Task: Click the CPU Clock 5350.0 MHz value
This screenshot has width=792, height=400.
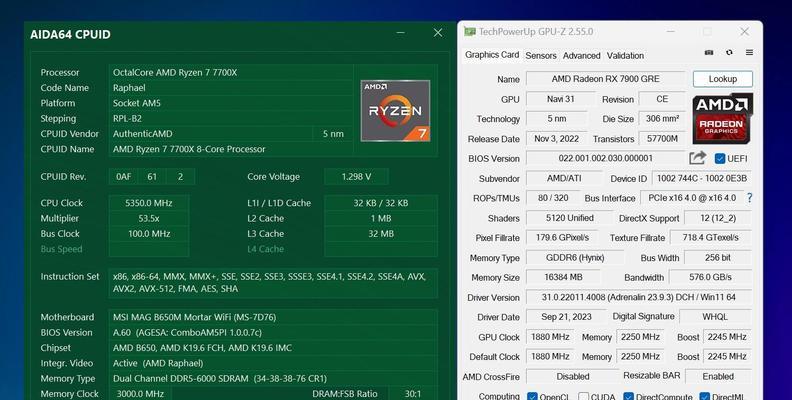Action: (149, 203)
